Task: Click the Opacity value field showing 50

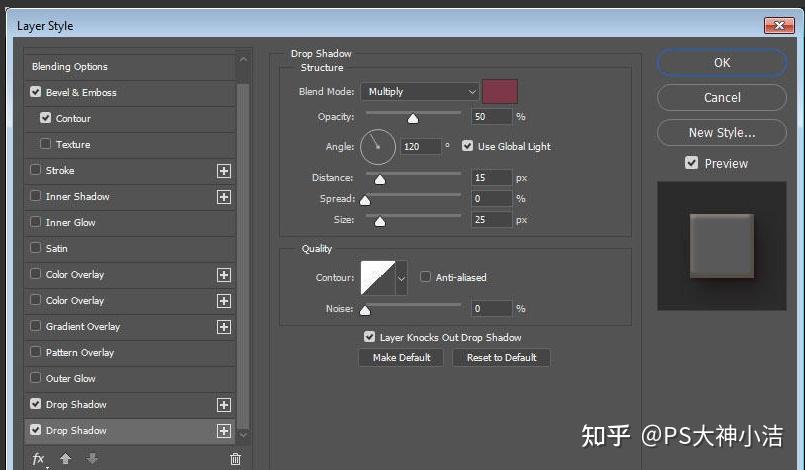Action: (x=491, y=117)
